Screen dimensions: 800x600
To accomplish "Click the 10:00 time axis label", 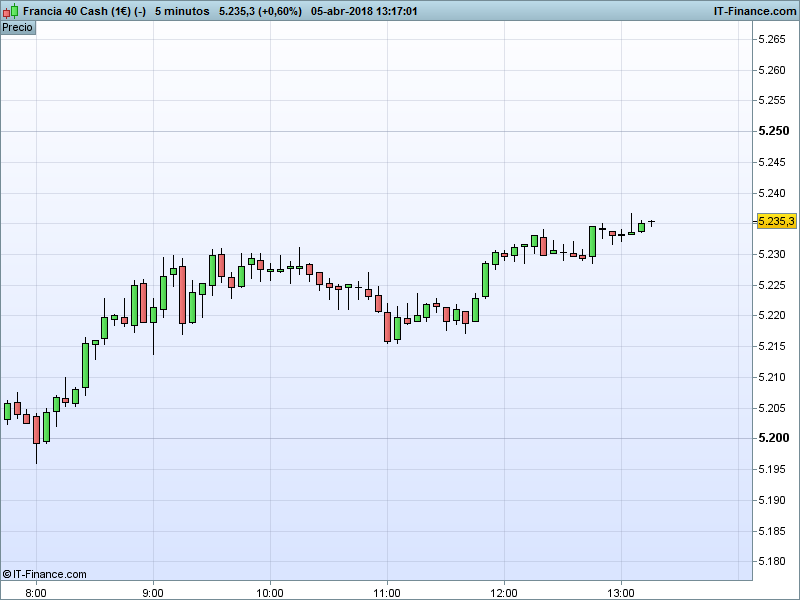I will (270, 593).
